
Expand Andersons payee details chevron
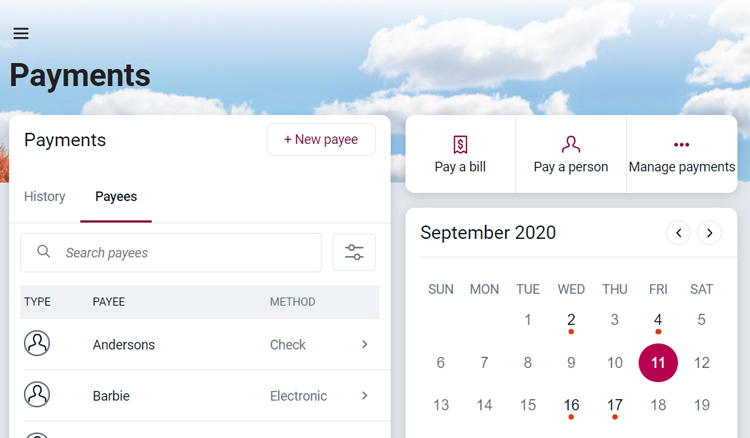[364, 344]
